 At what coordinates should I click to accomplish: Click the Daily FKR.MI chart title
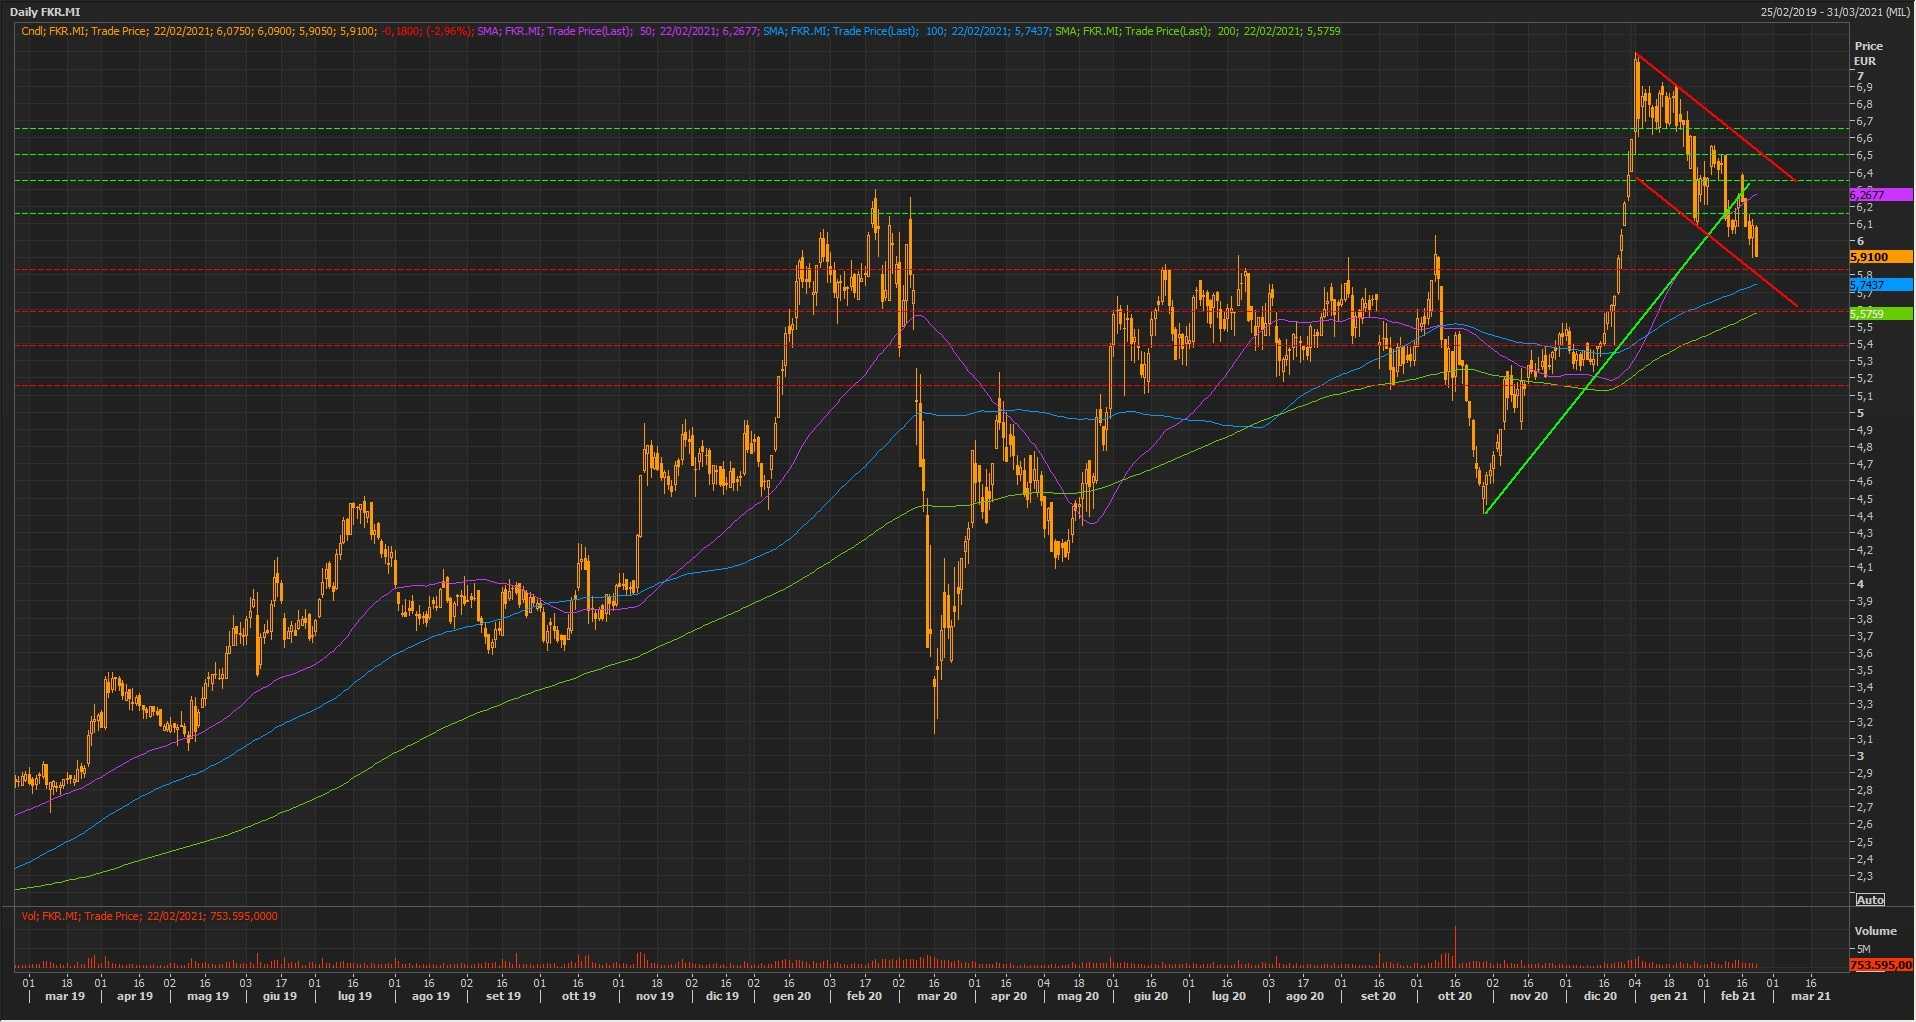tap(45, 12)
